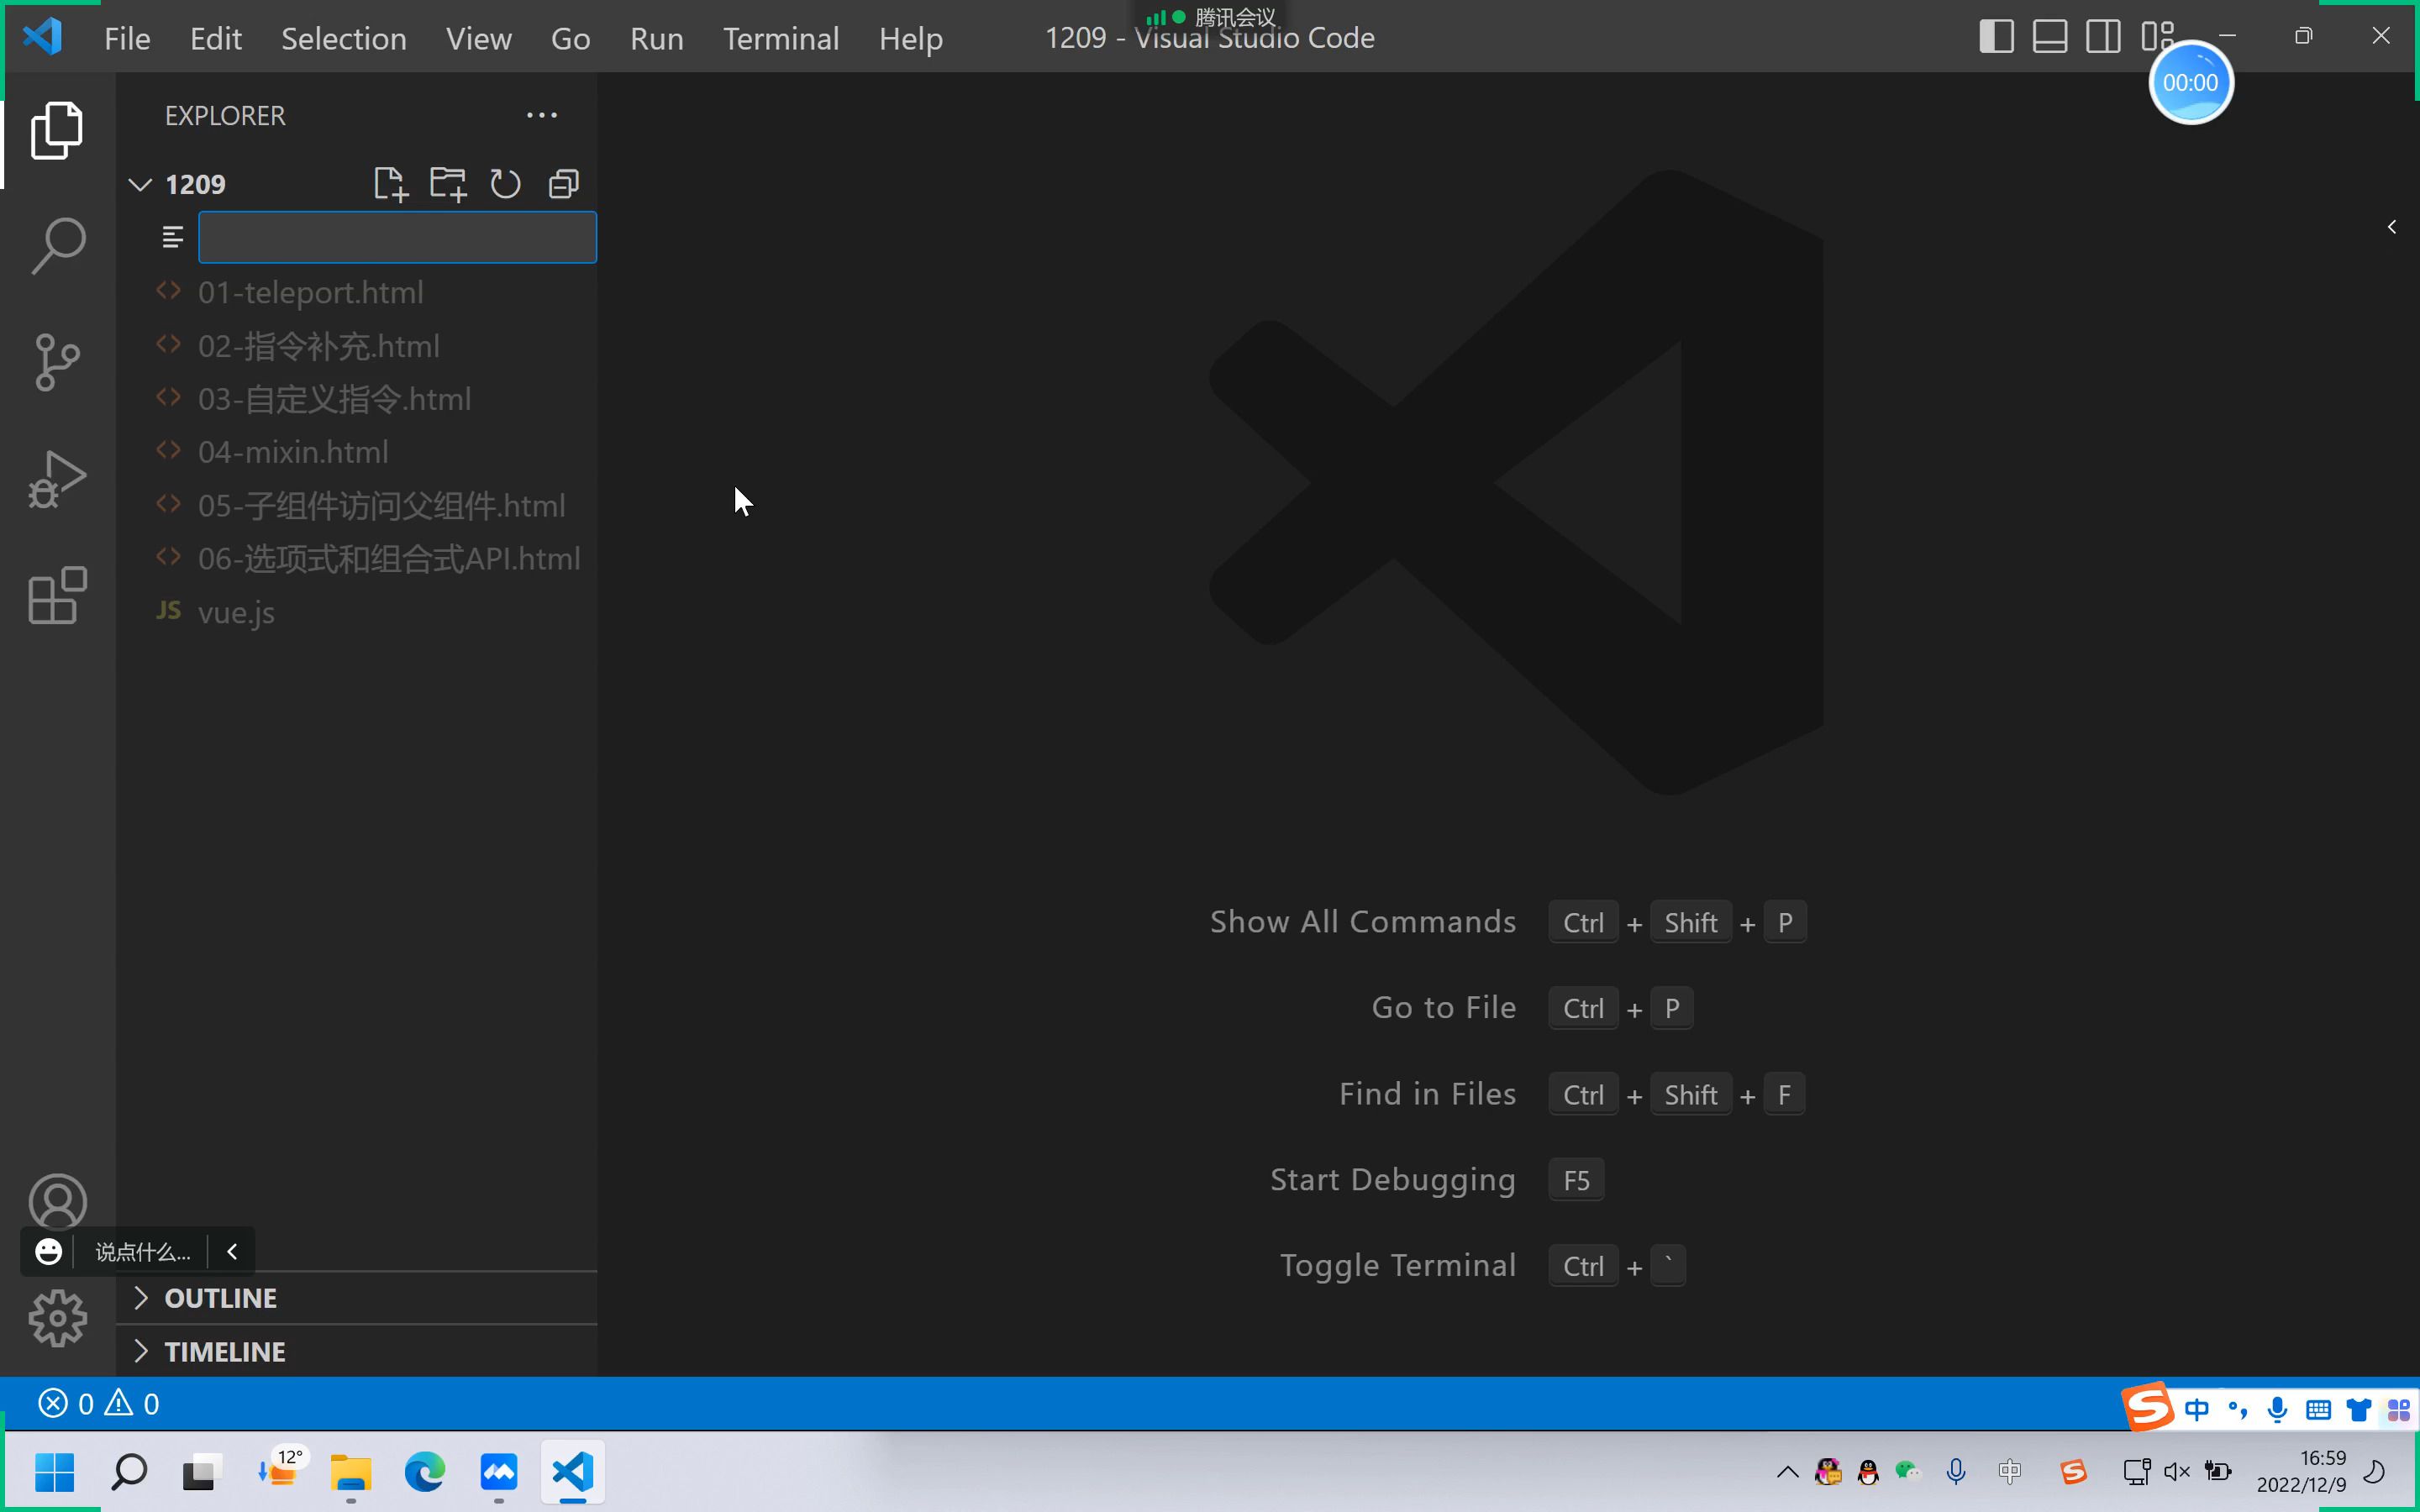This screenshot has width=2420, height=1512.
Task: Open the Edit menu
Action: pyautogui.click(x=215, y=38)
